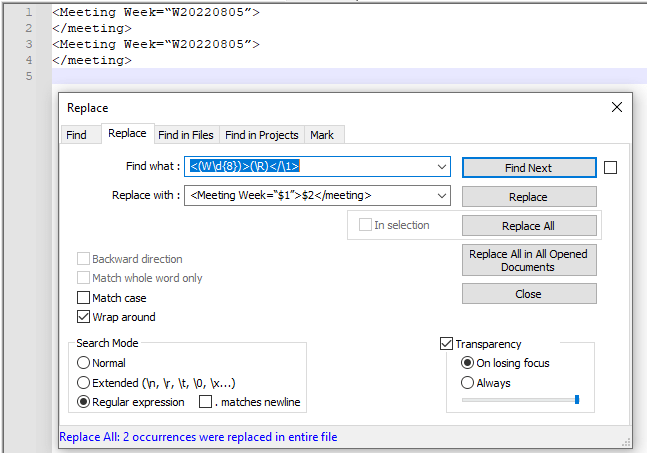Toggle Match whole word only checkbox
Image resolution: width=647 pixels, height=453 pixels.
click(x=83, y=278)
